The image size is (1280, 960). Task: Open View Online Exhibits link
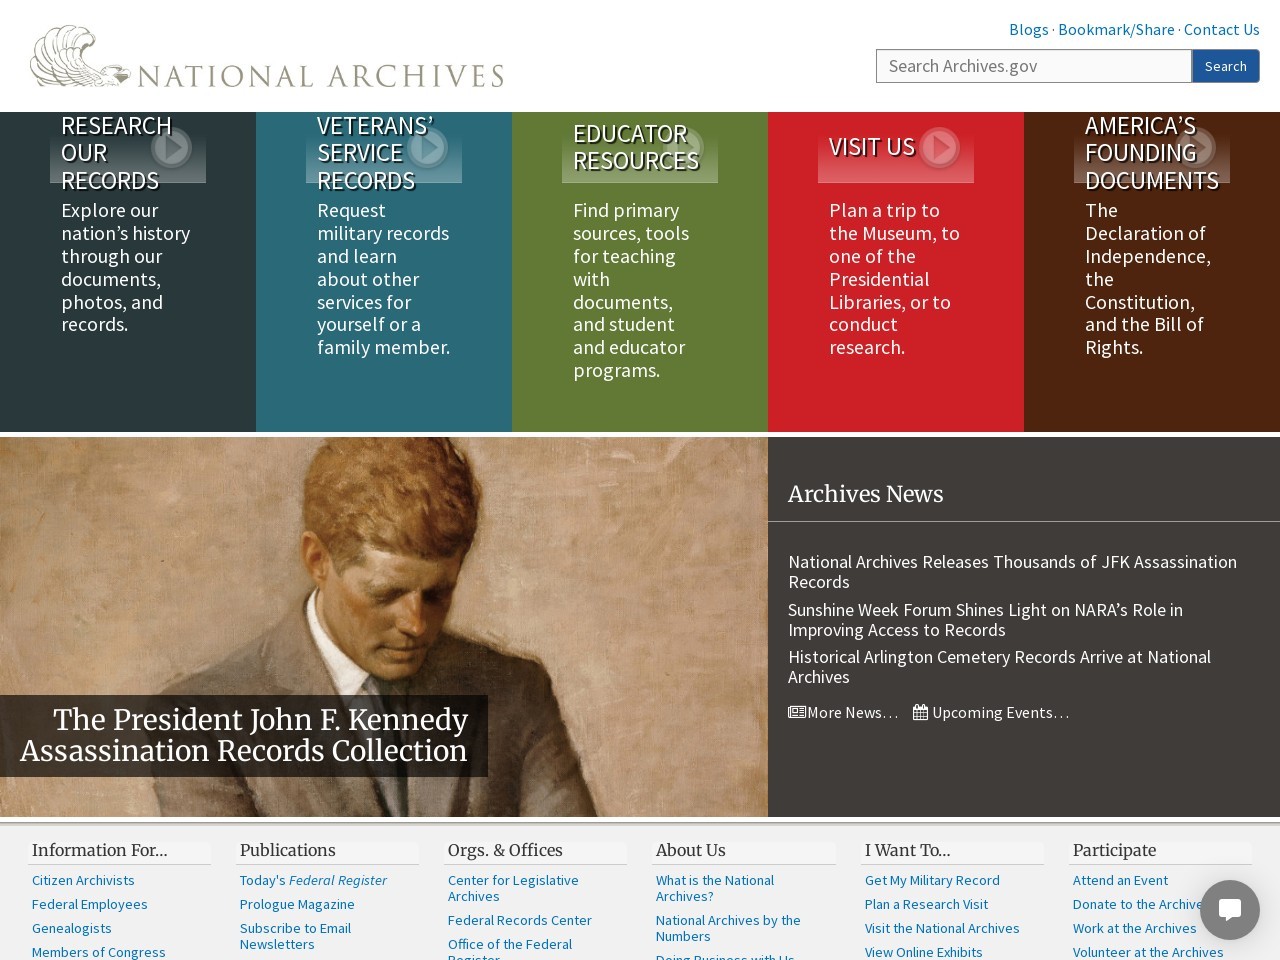click(923, 952)
